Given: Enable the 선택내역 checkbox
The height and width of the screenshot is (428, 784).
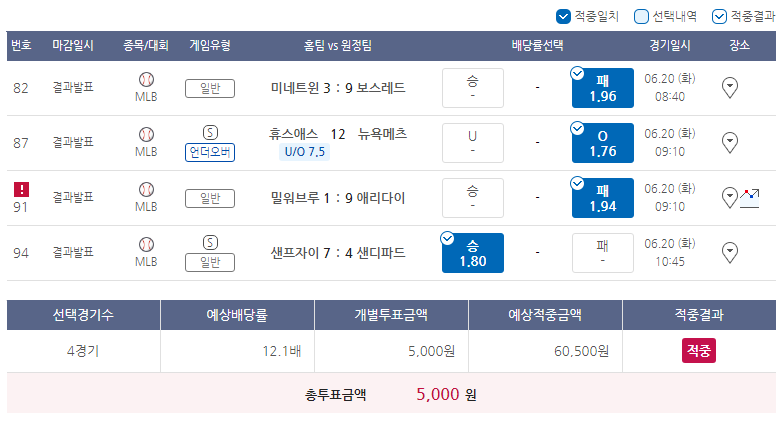Looking at the screenshot, I should point(641,16).
